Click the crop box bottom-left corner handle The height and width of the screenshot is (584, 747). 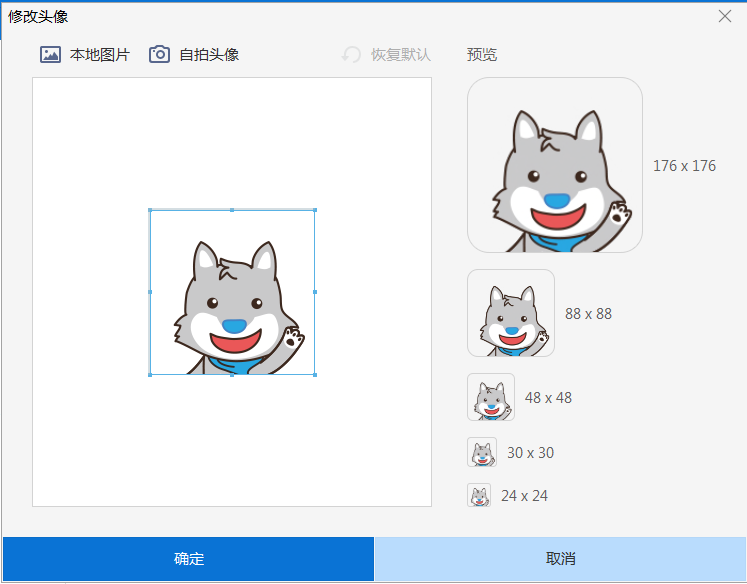coord(150,375)
